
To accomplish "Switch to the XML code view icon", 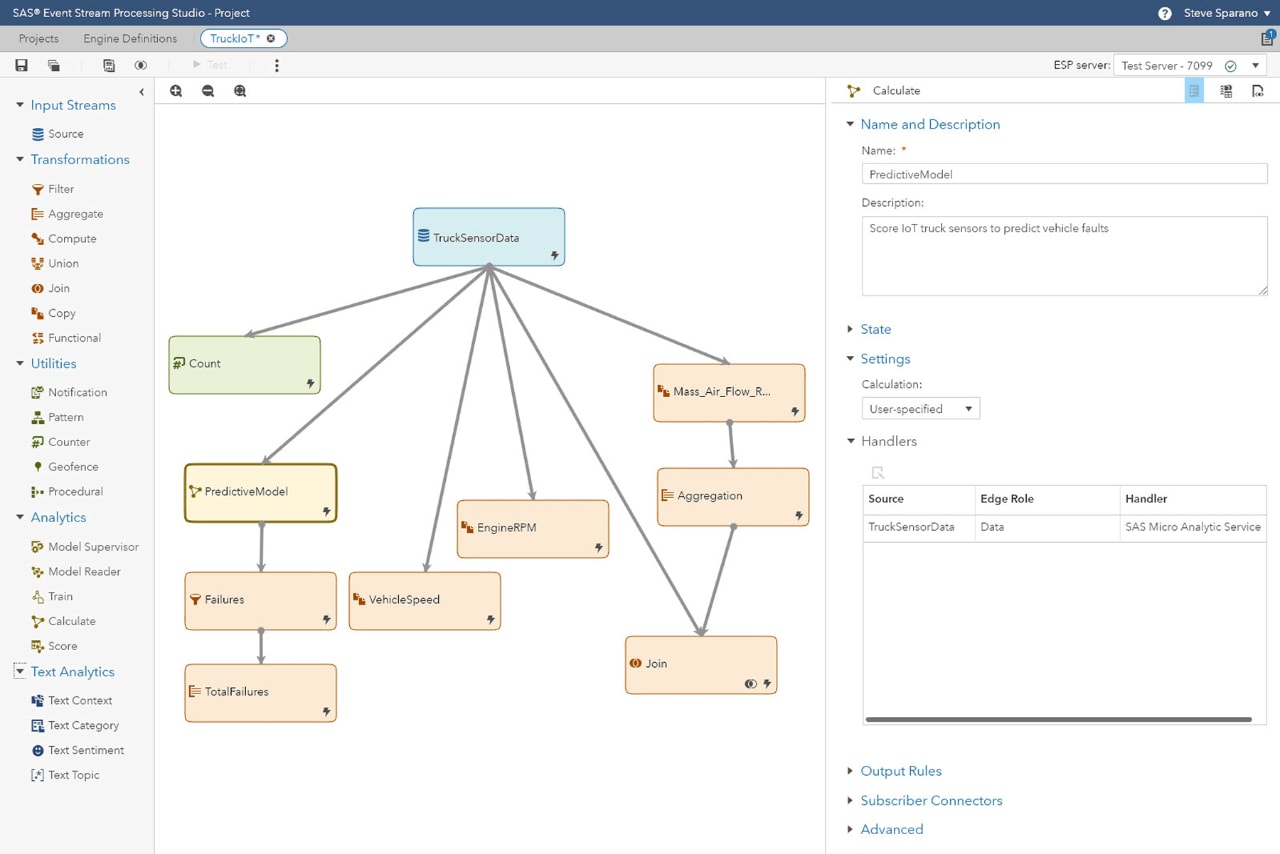I will [1258, 91].
